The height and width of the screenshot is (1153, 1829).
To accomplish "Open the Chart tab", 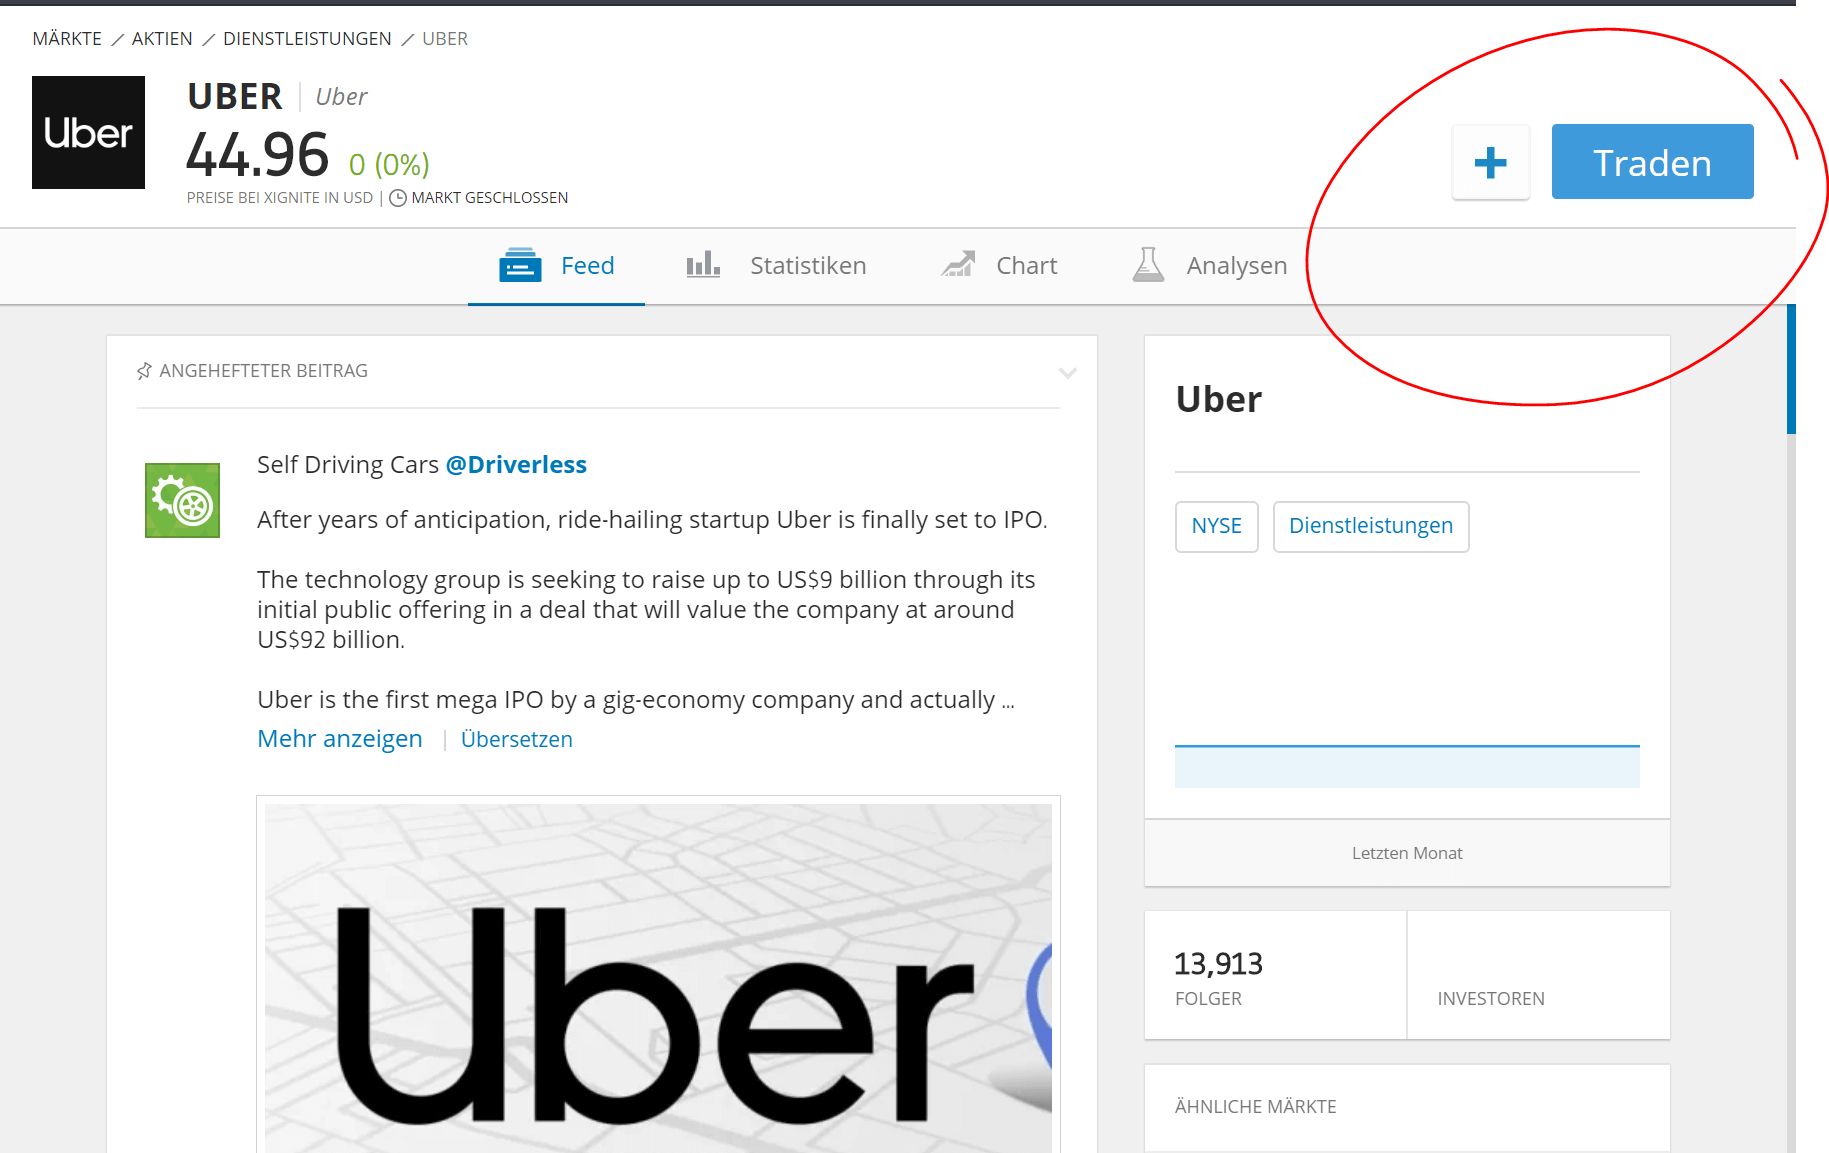I will (998, 266).
